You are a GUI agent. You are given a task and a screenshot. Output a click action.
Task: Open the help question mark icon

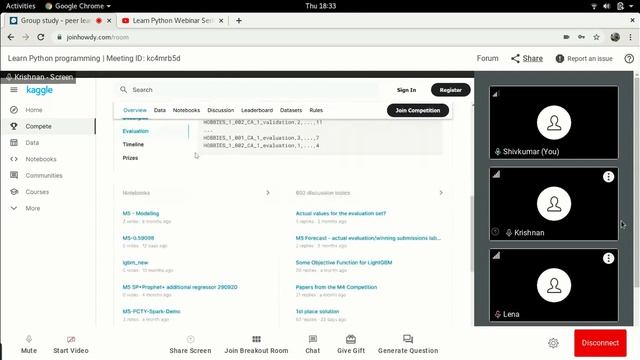629,58
